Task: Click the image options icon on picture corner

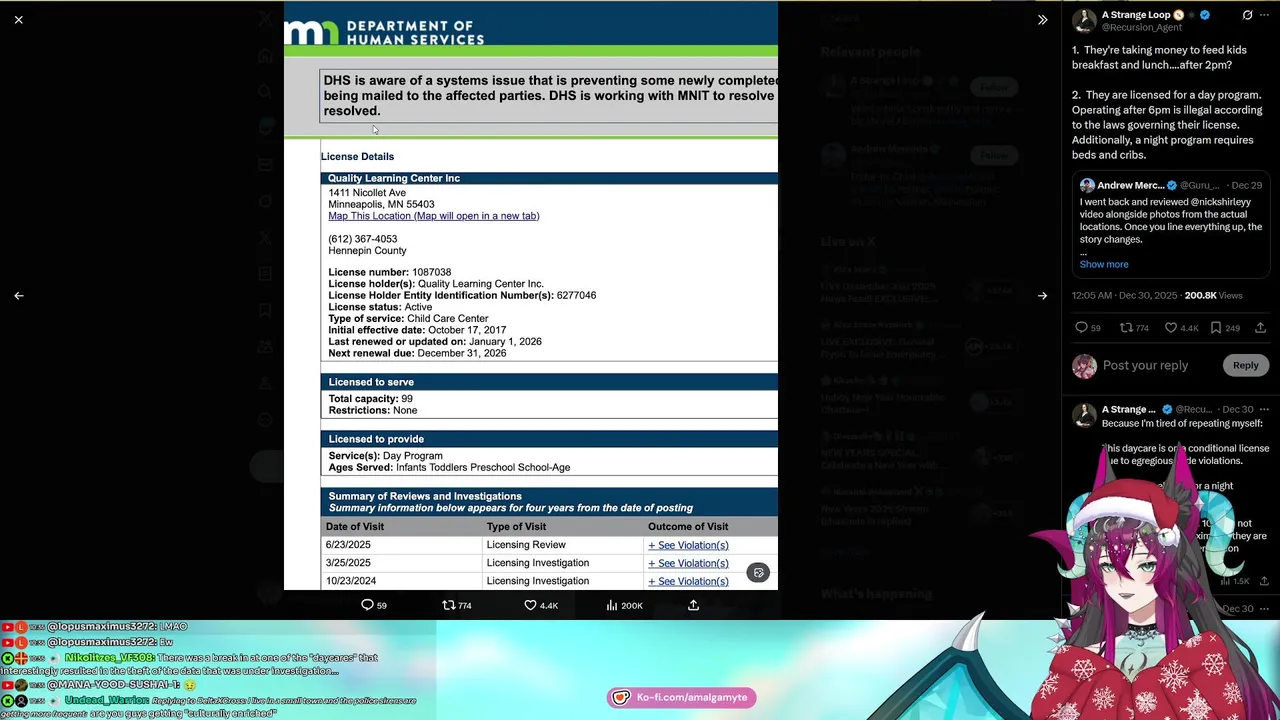Action: pyautogui.click(x=759, y=573)
